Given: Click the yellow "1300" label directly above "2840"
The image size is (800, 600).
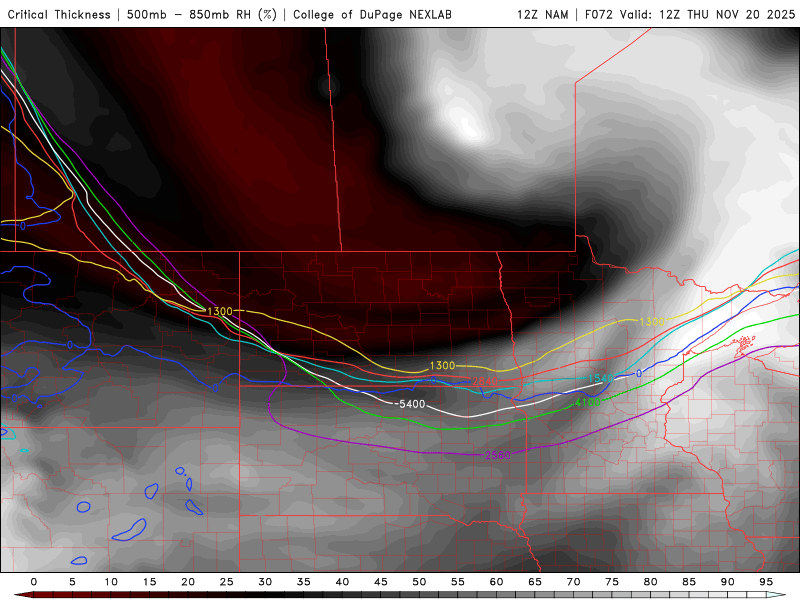Looking at the screenshot, I should pos(442,366).
